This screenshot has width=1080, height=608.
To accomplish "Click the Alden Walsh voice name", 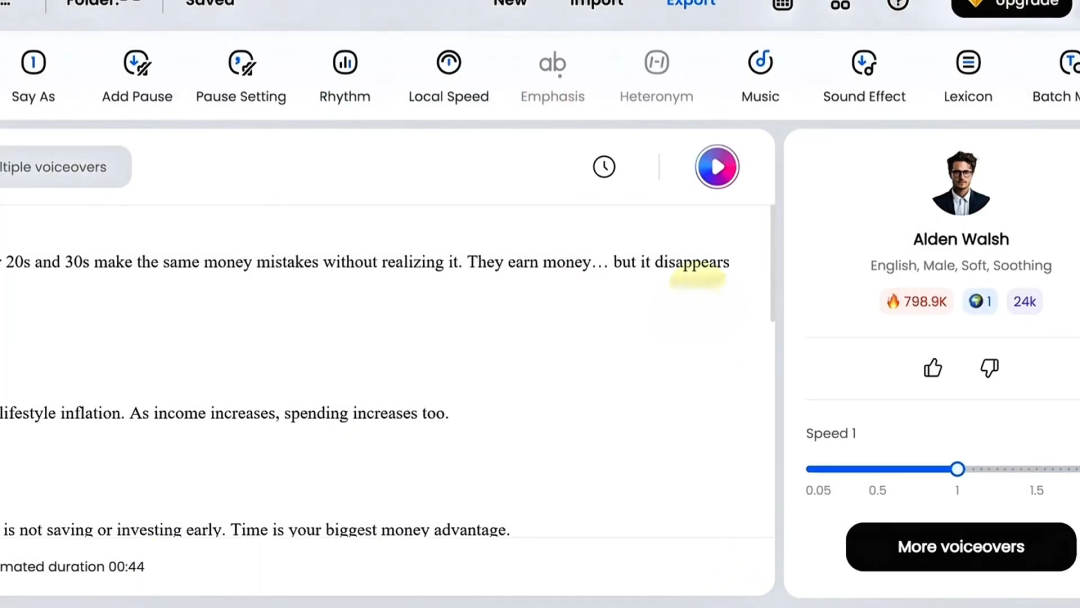I will (961, 239).
